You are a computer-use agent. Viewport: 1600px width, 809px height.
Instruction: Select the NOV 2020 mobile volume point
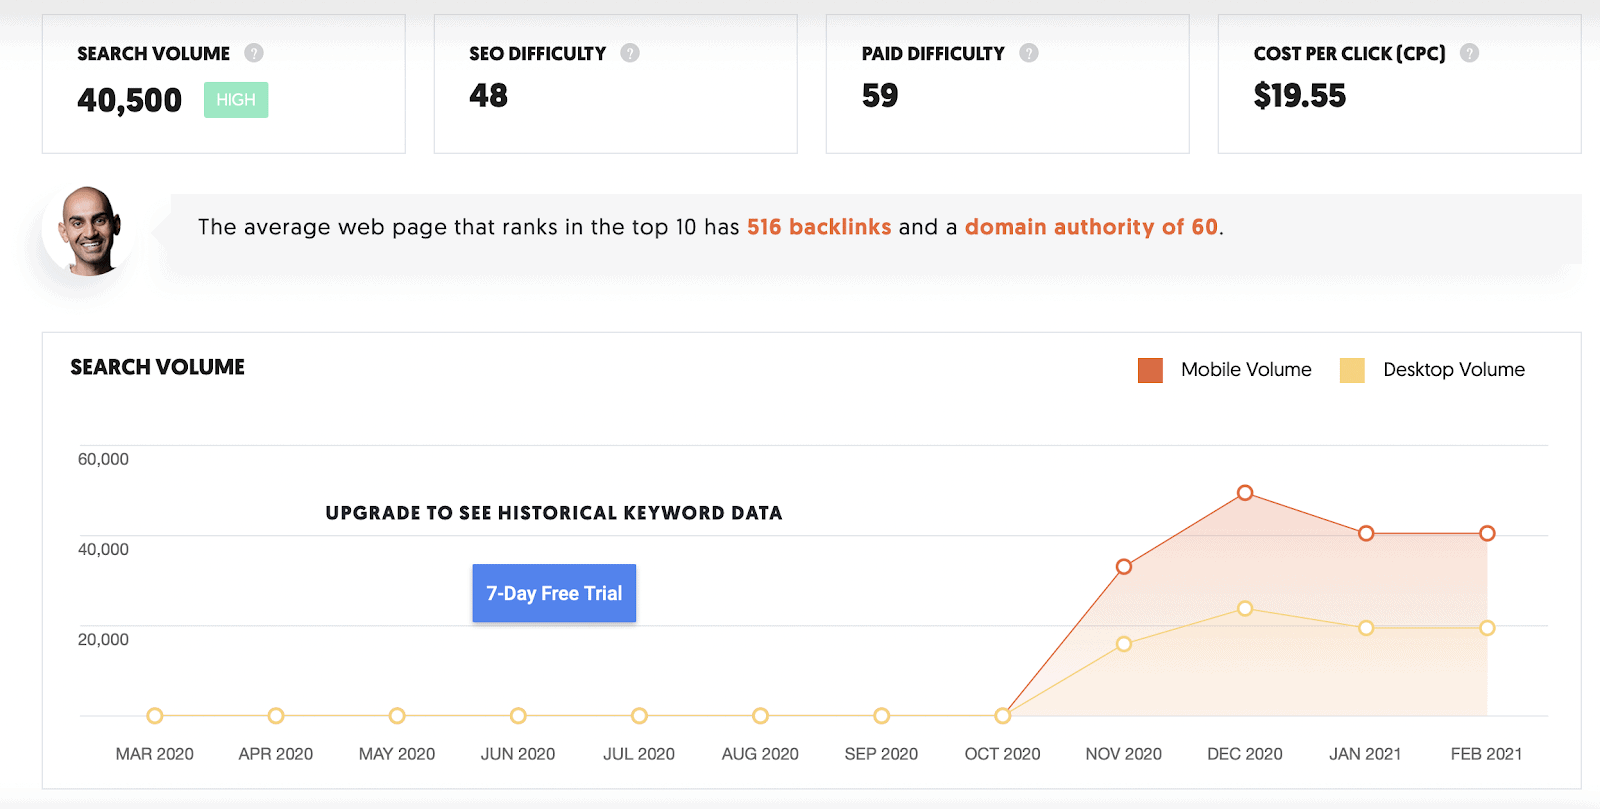[x=1124, y=567]
